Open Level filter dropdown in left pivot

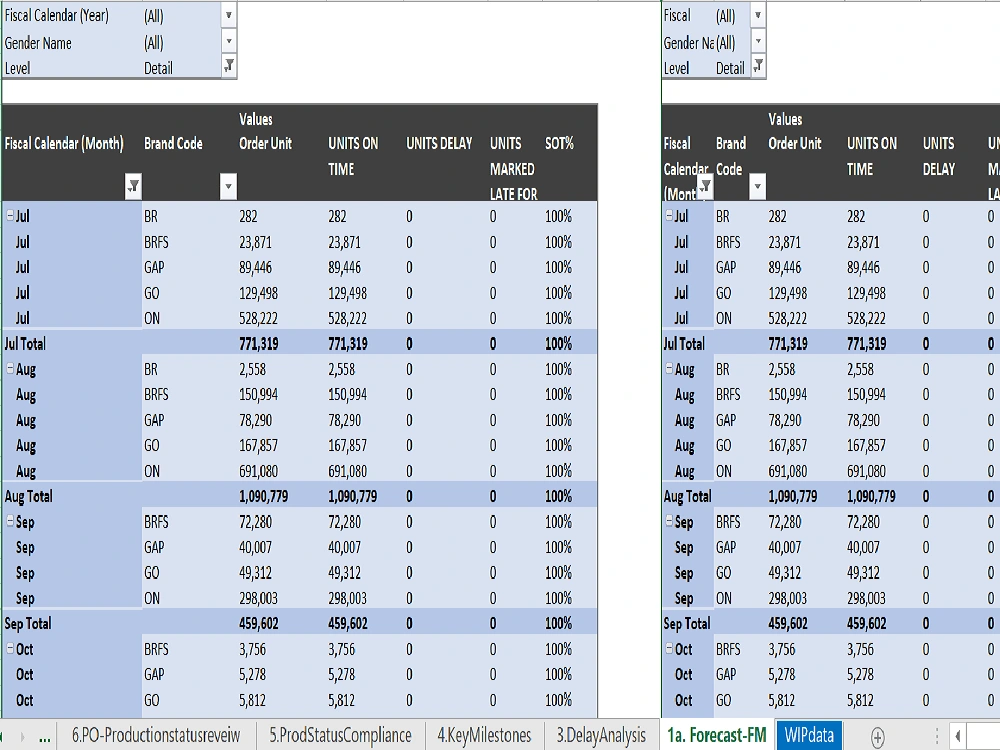pyautogui.click(x=228, y=66)
